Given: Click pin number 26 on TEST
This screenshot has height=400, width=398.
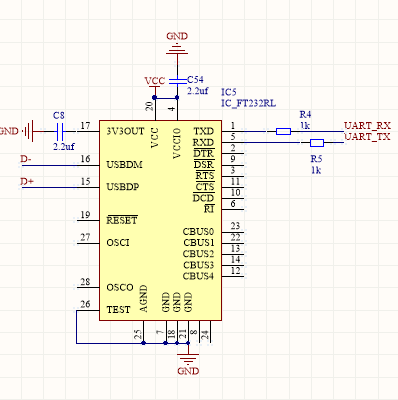Looking at the screenshot, I should pyautogui.click(x=85, y=304).
